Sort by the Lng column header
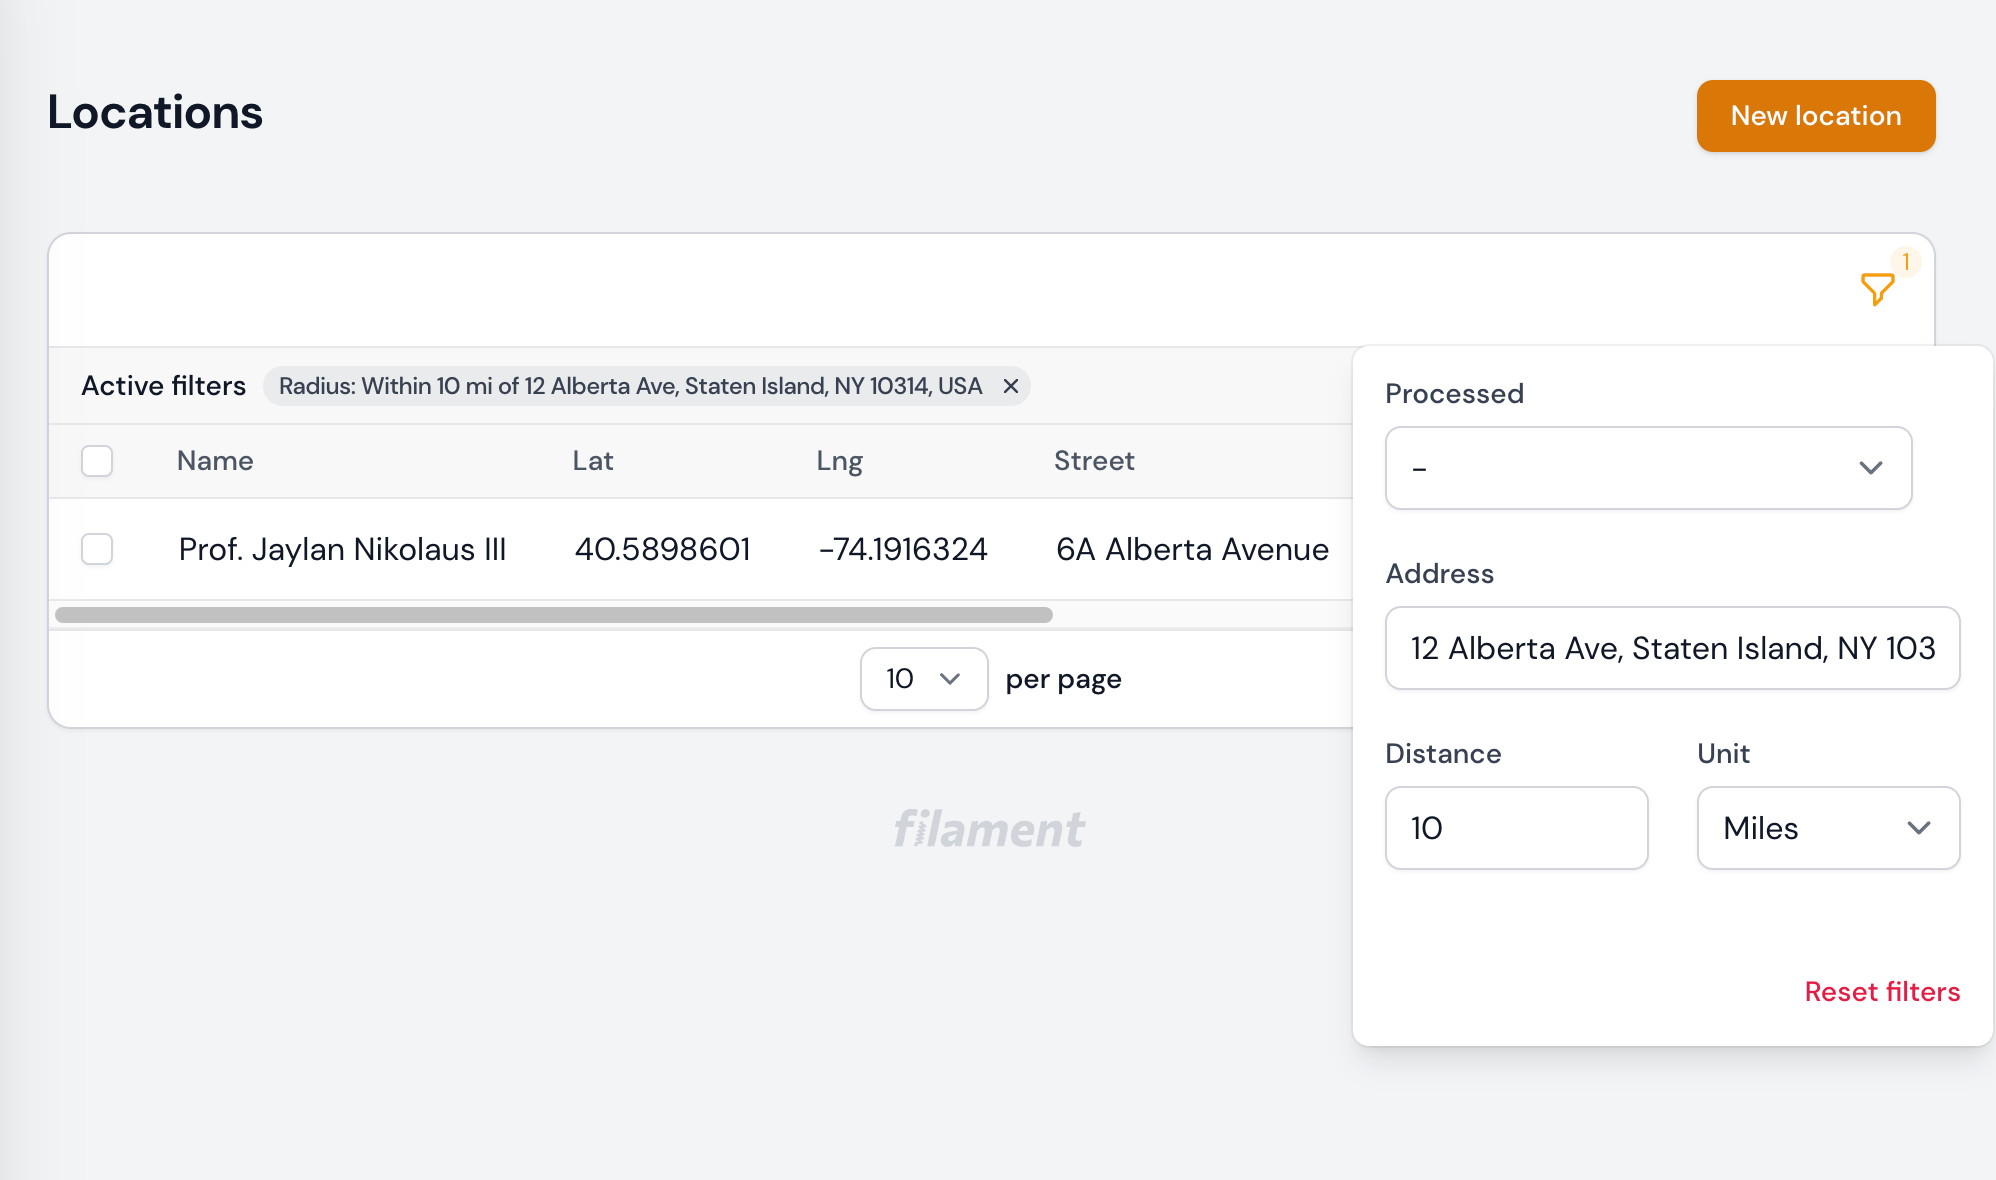The height and width of the screenshot is (1180, 1996). click(x=839, y=461)
